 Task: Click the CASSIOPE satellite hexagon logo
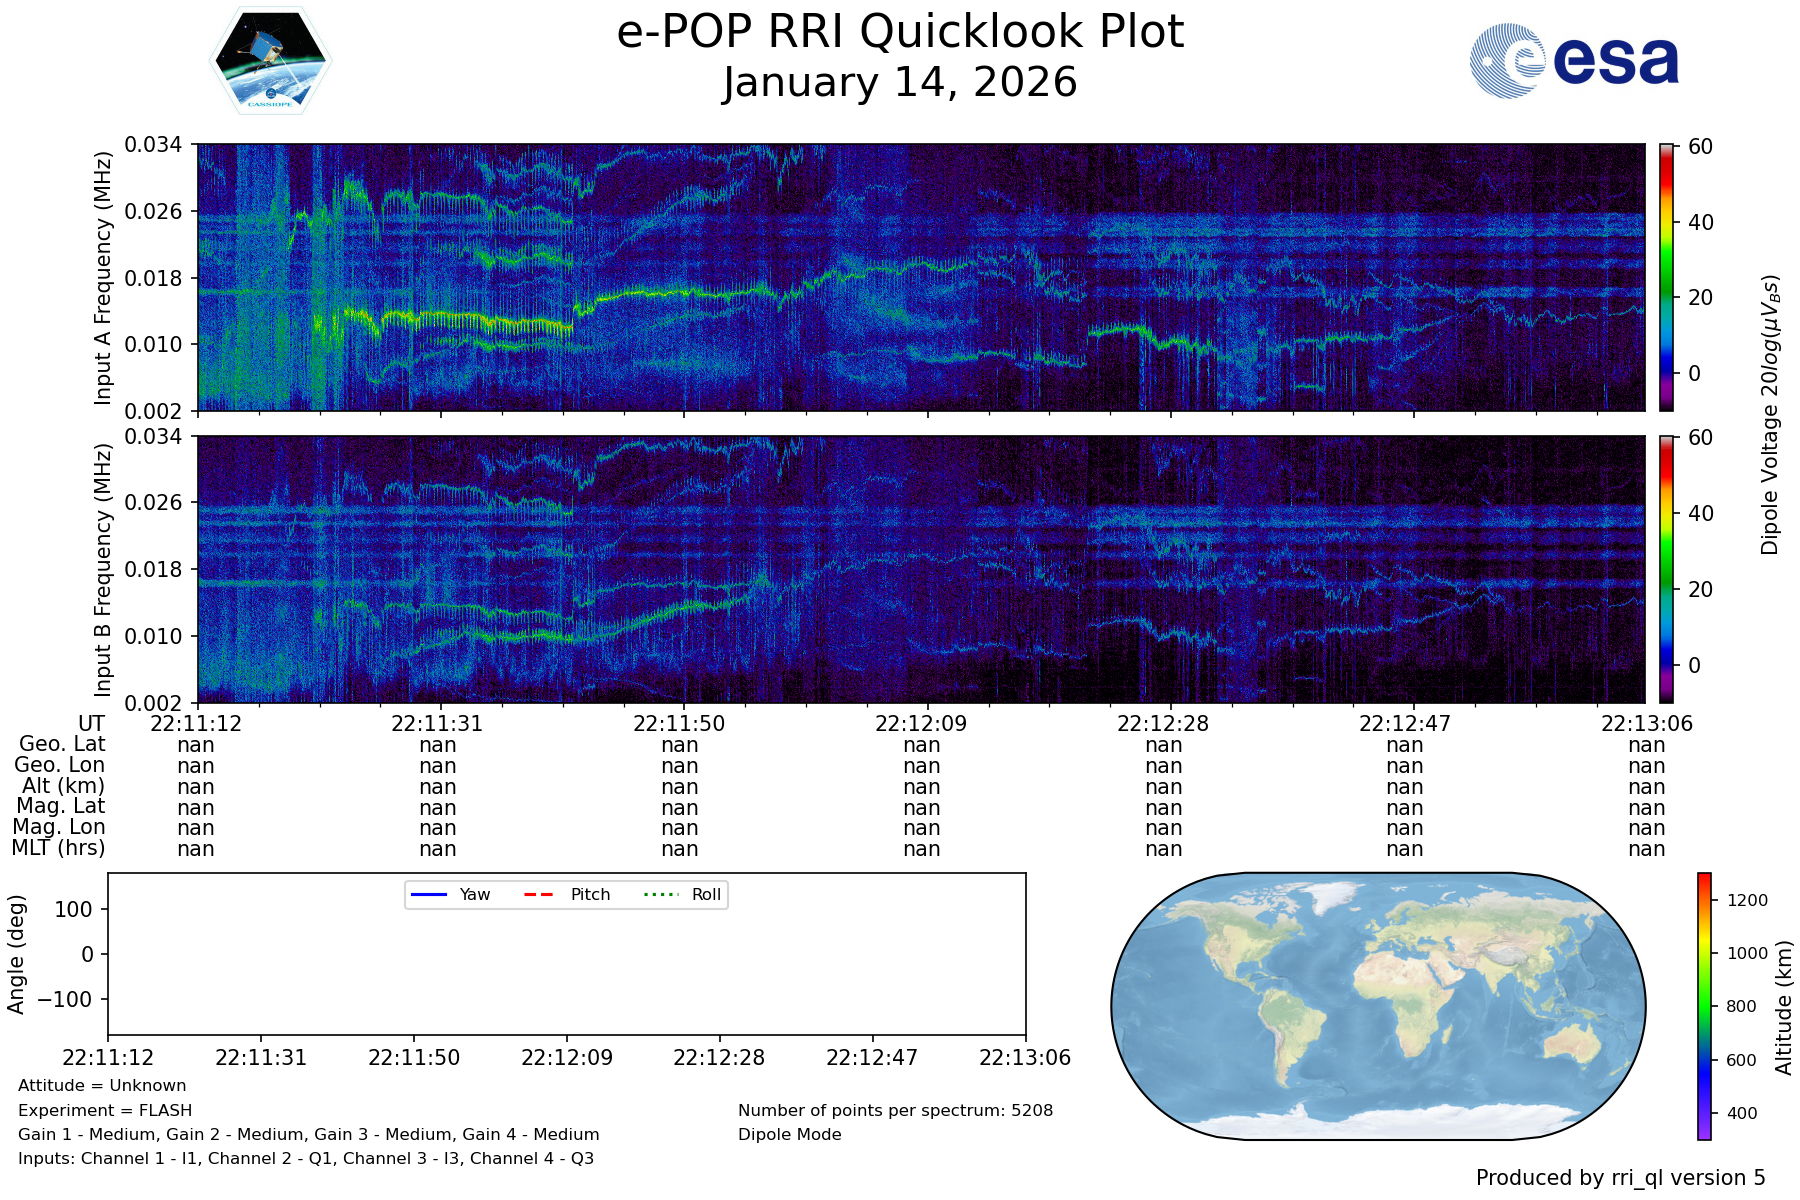click(270, 61)
